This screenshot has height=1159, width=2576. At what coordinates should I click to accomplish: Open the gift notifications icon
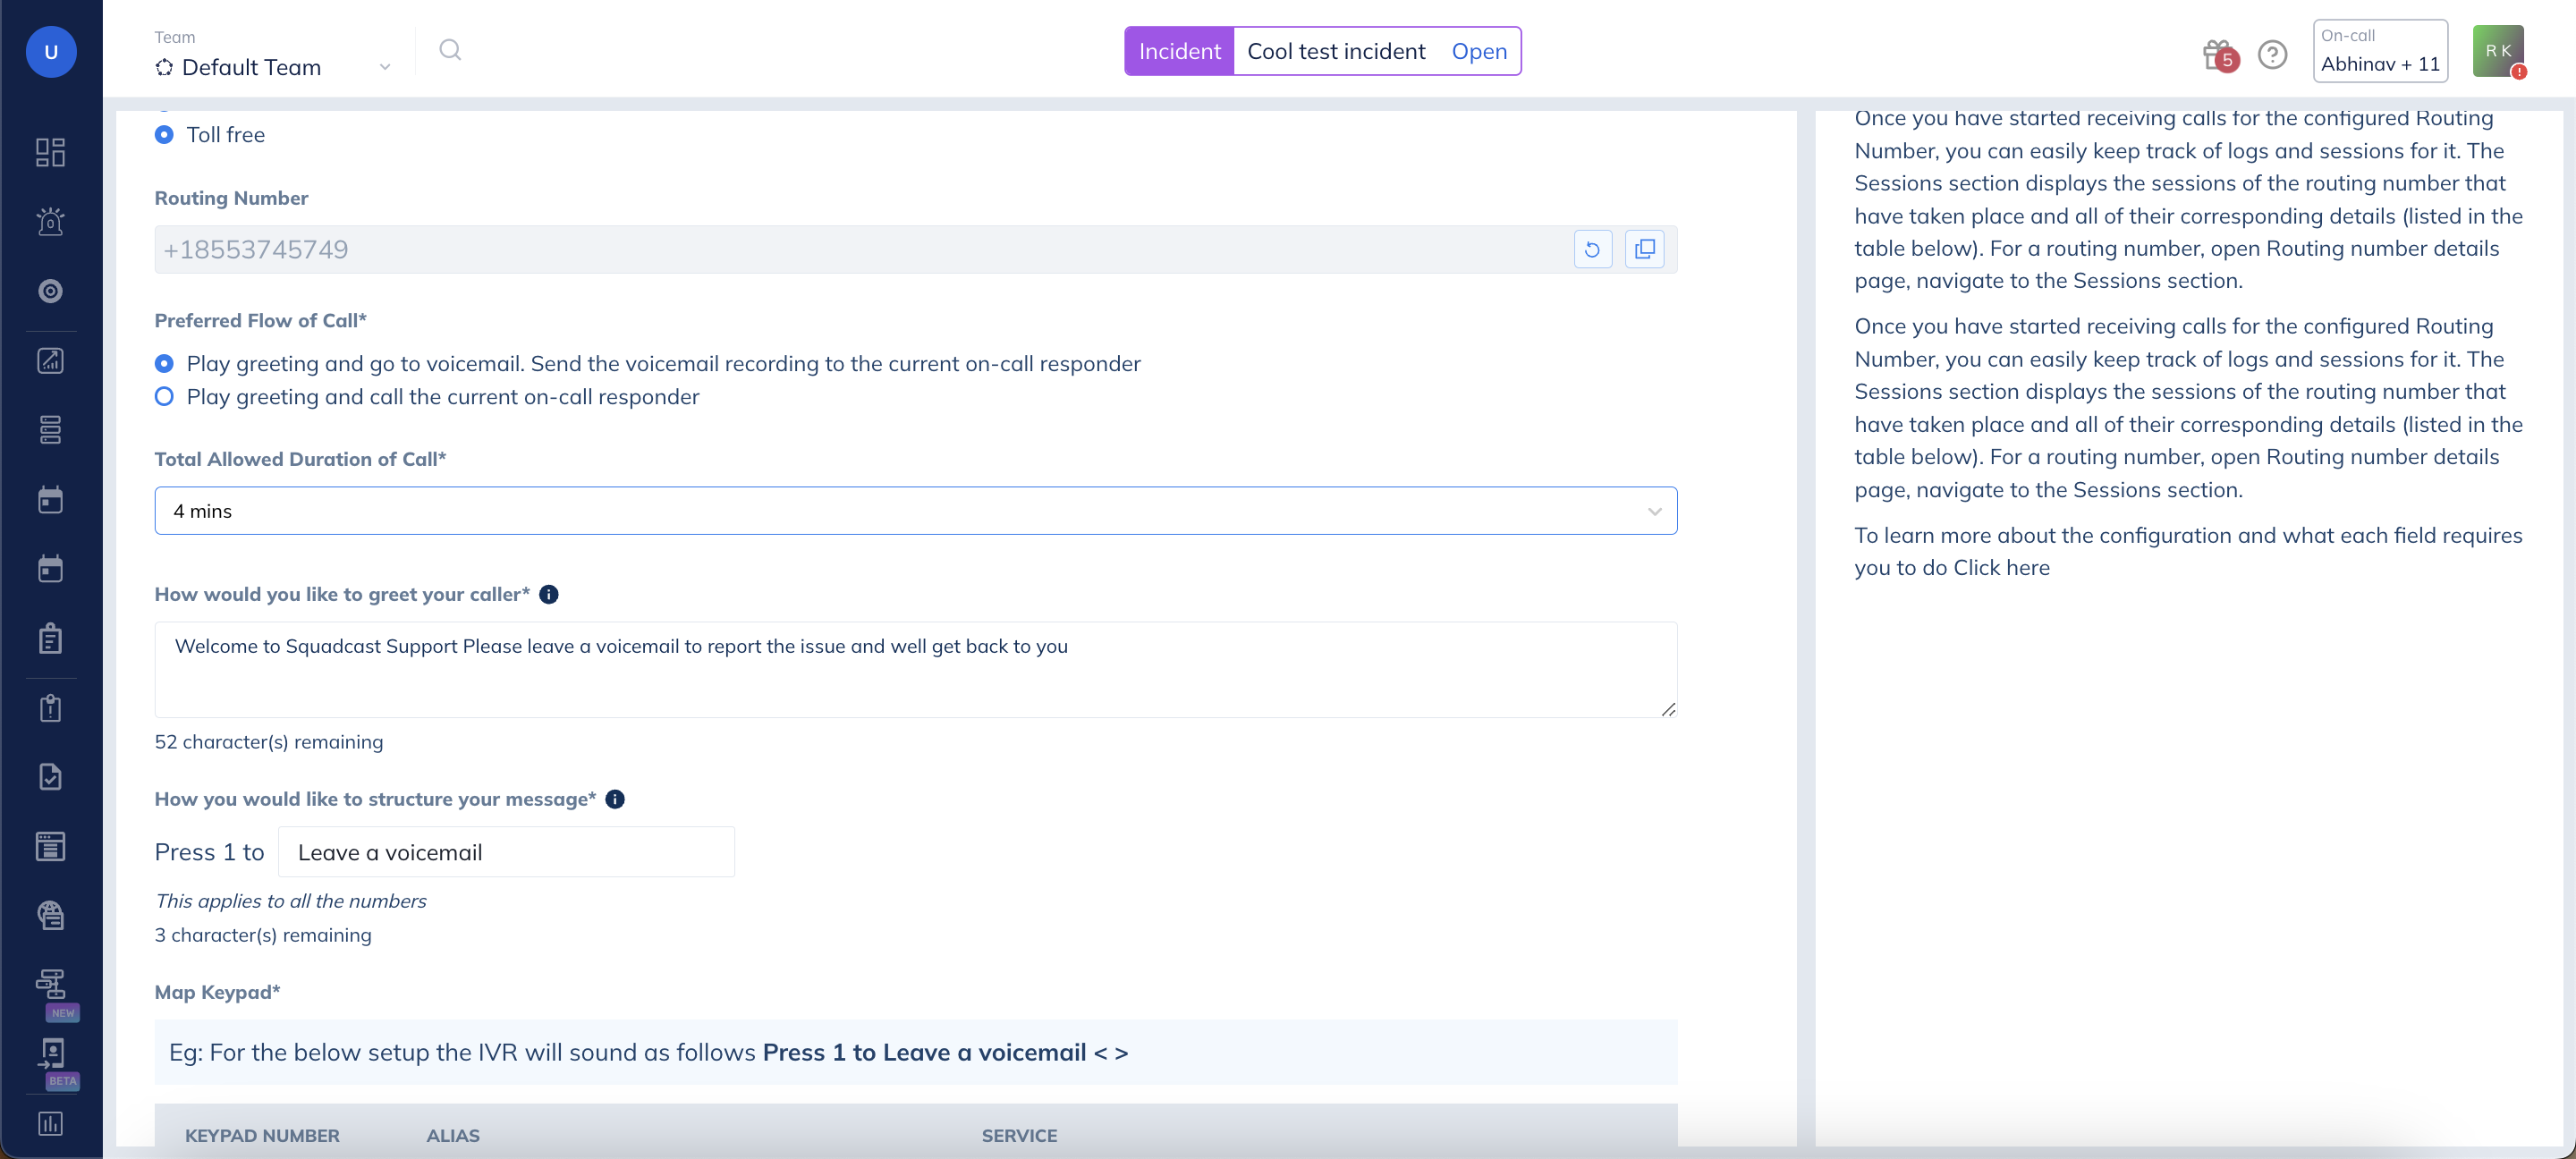click(x=2216, y=54)
